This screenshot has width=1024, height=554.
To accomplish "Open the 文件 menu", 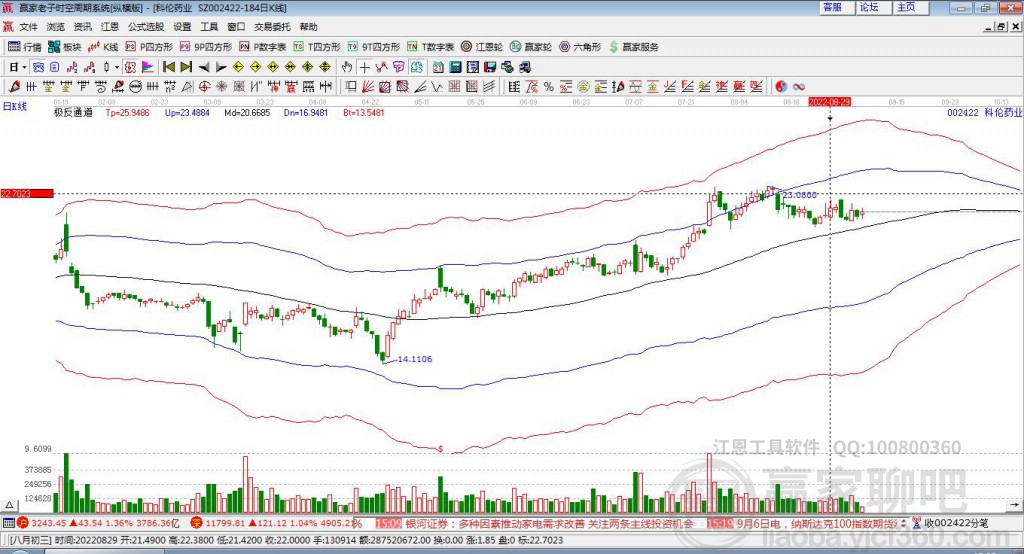I will [x=28, y=27].
